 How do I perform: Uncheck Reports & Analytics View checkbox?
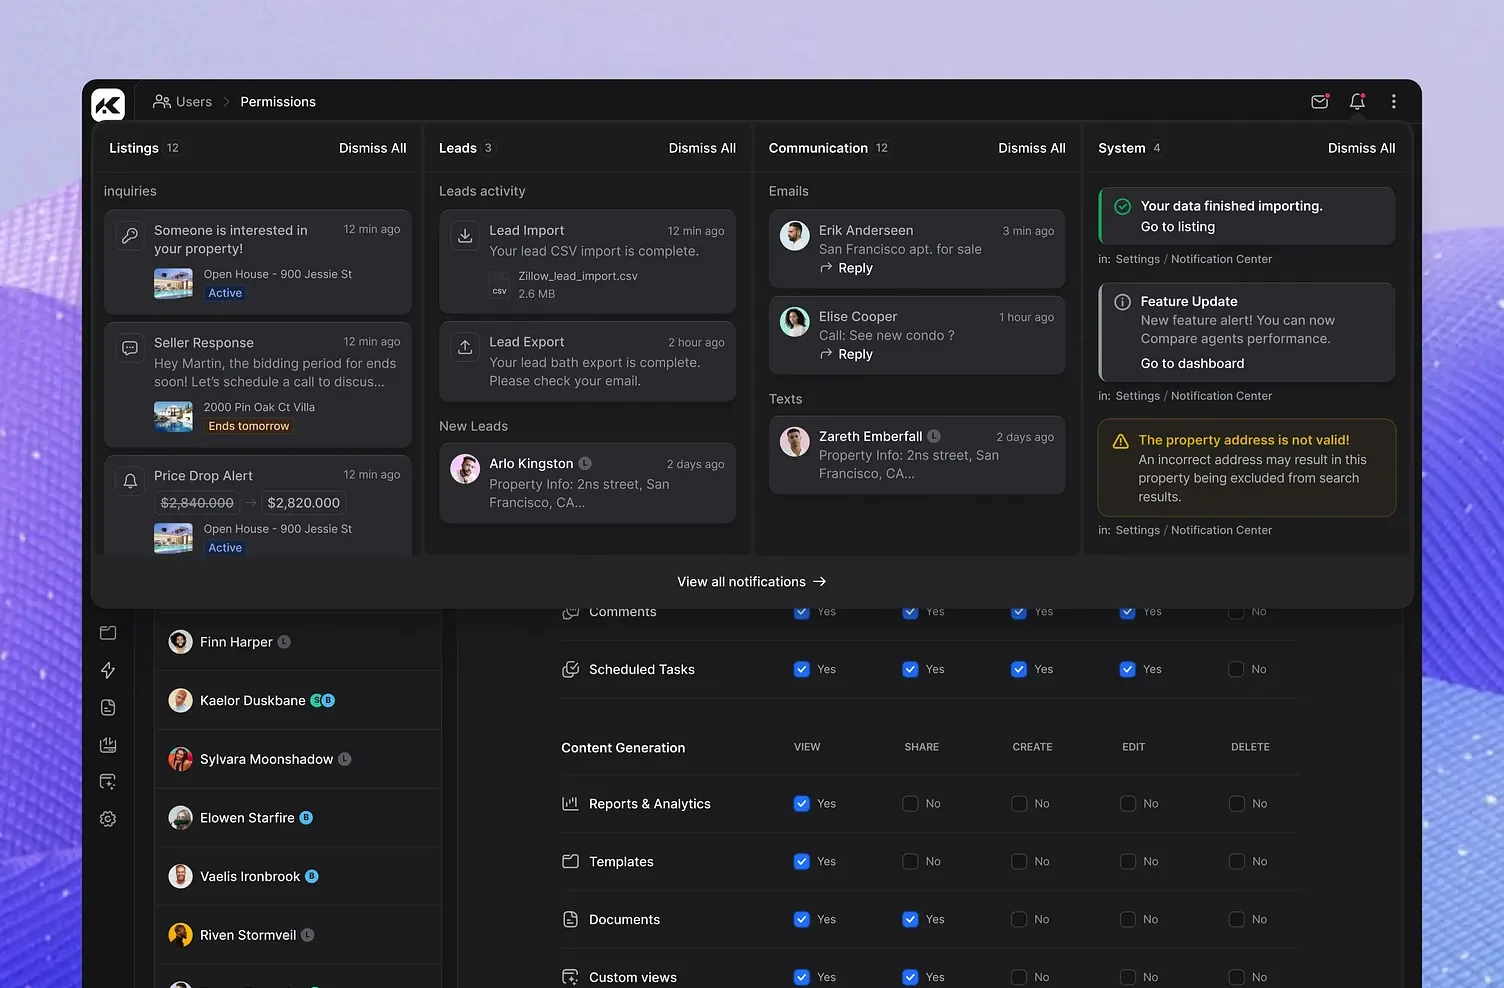coord(801,804)
